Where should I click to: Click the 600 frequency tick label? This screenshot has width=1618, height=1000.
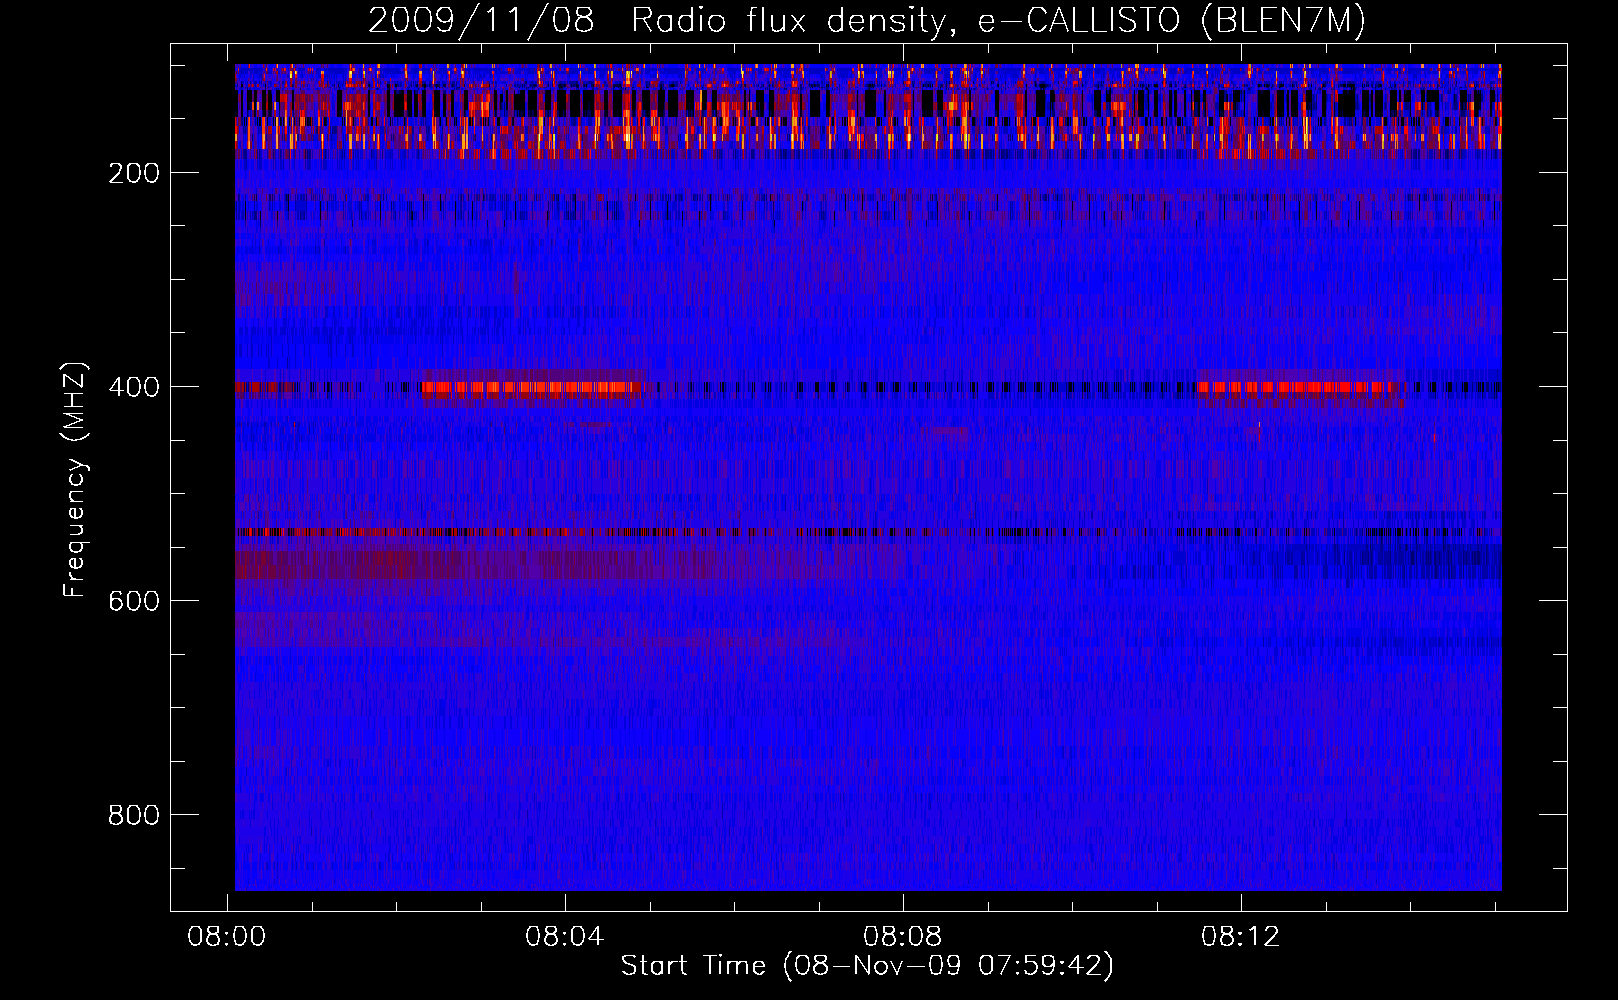[x=134, y=601]
